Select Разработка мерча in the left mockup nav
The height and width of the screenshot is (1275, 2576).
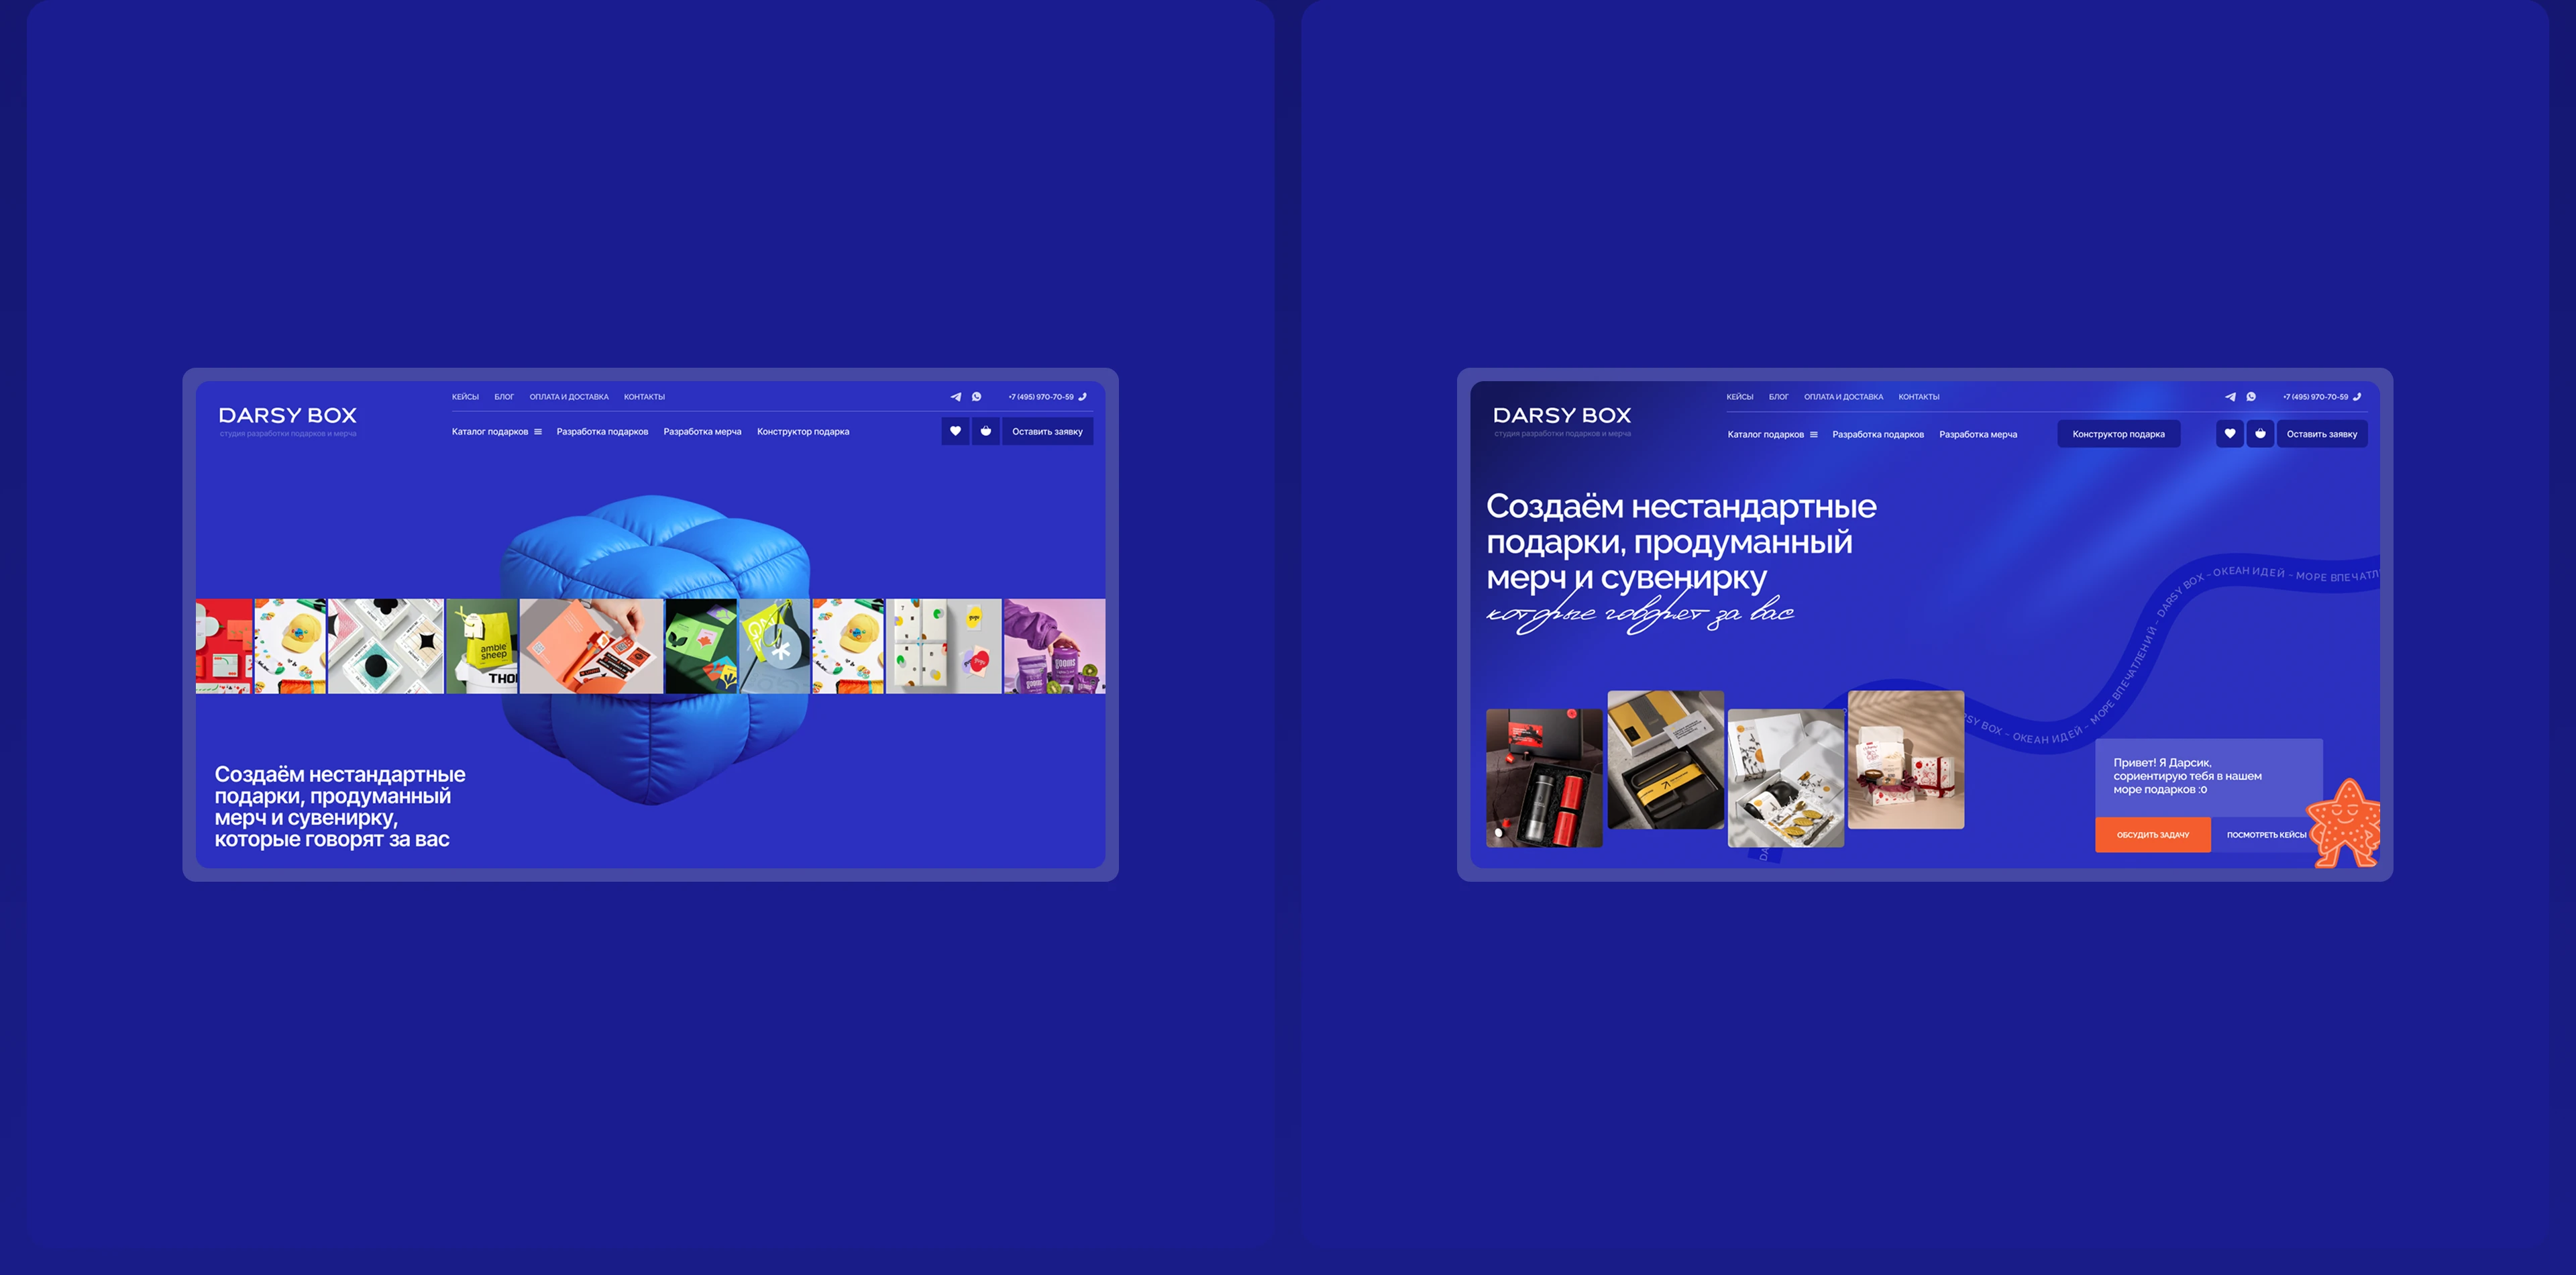(x=702, y=432)
